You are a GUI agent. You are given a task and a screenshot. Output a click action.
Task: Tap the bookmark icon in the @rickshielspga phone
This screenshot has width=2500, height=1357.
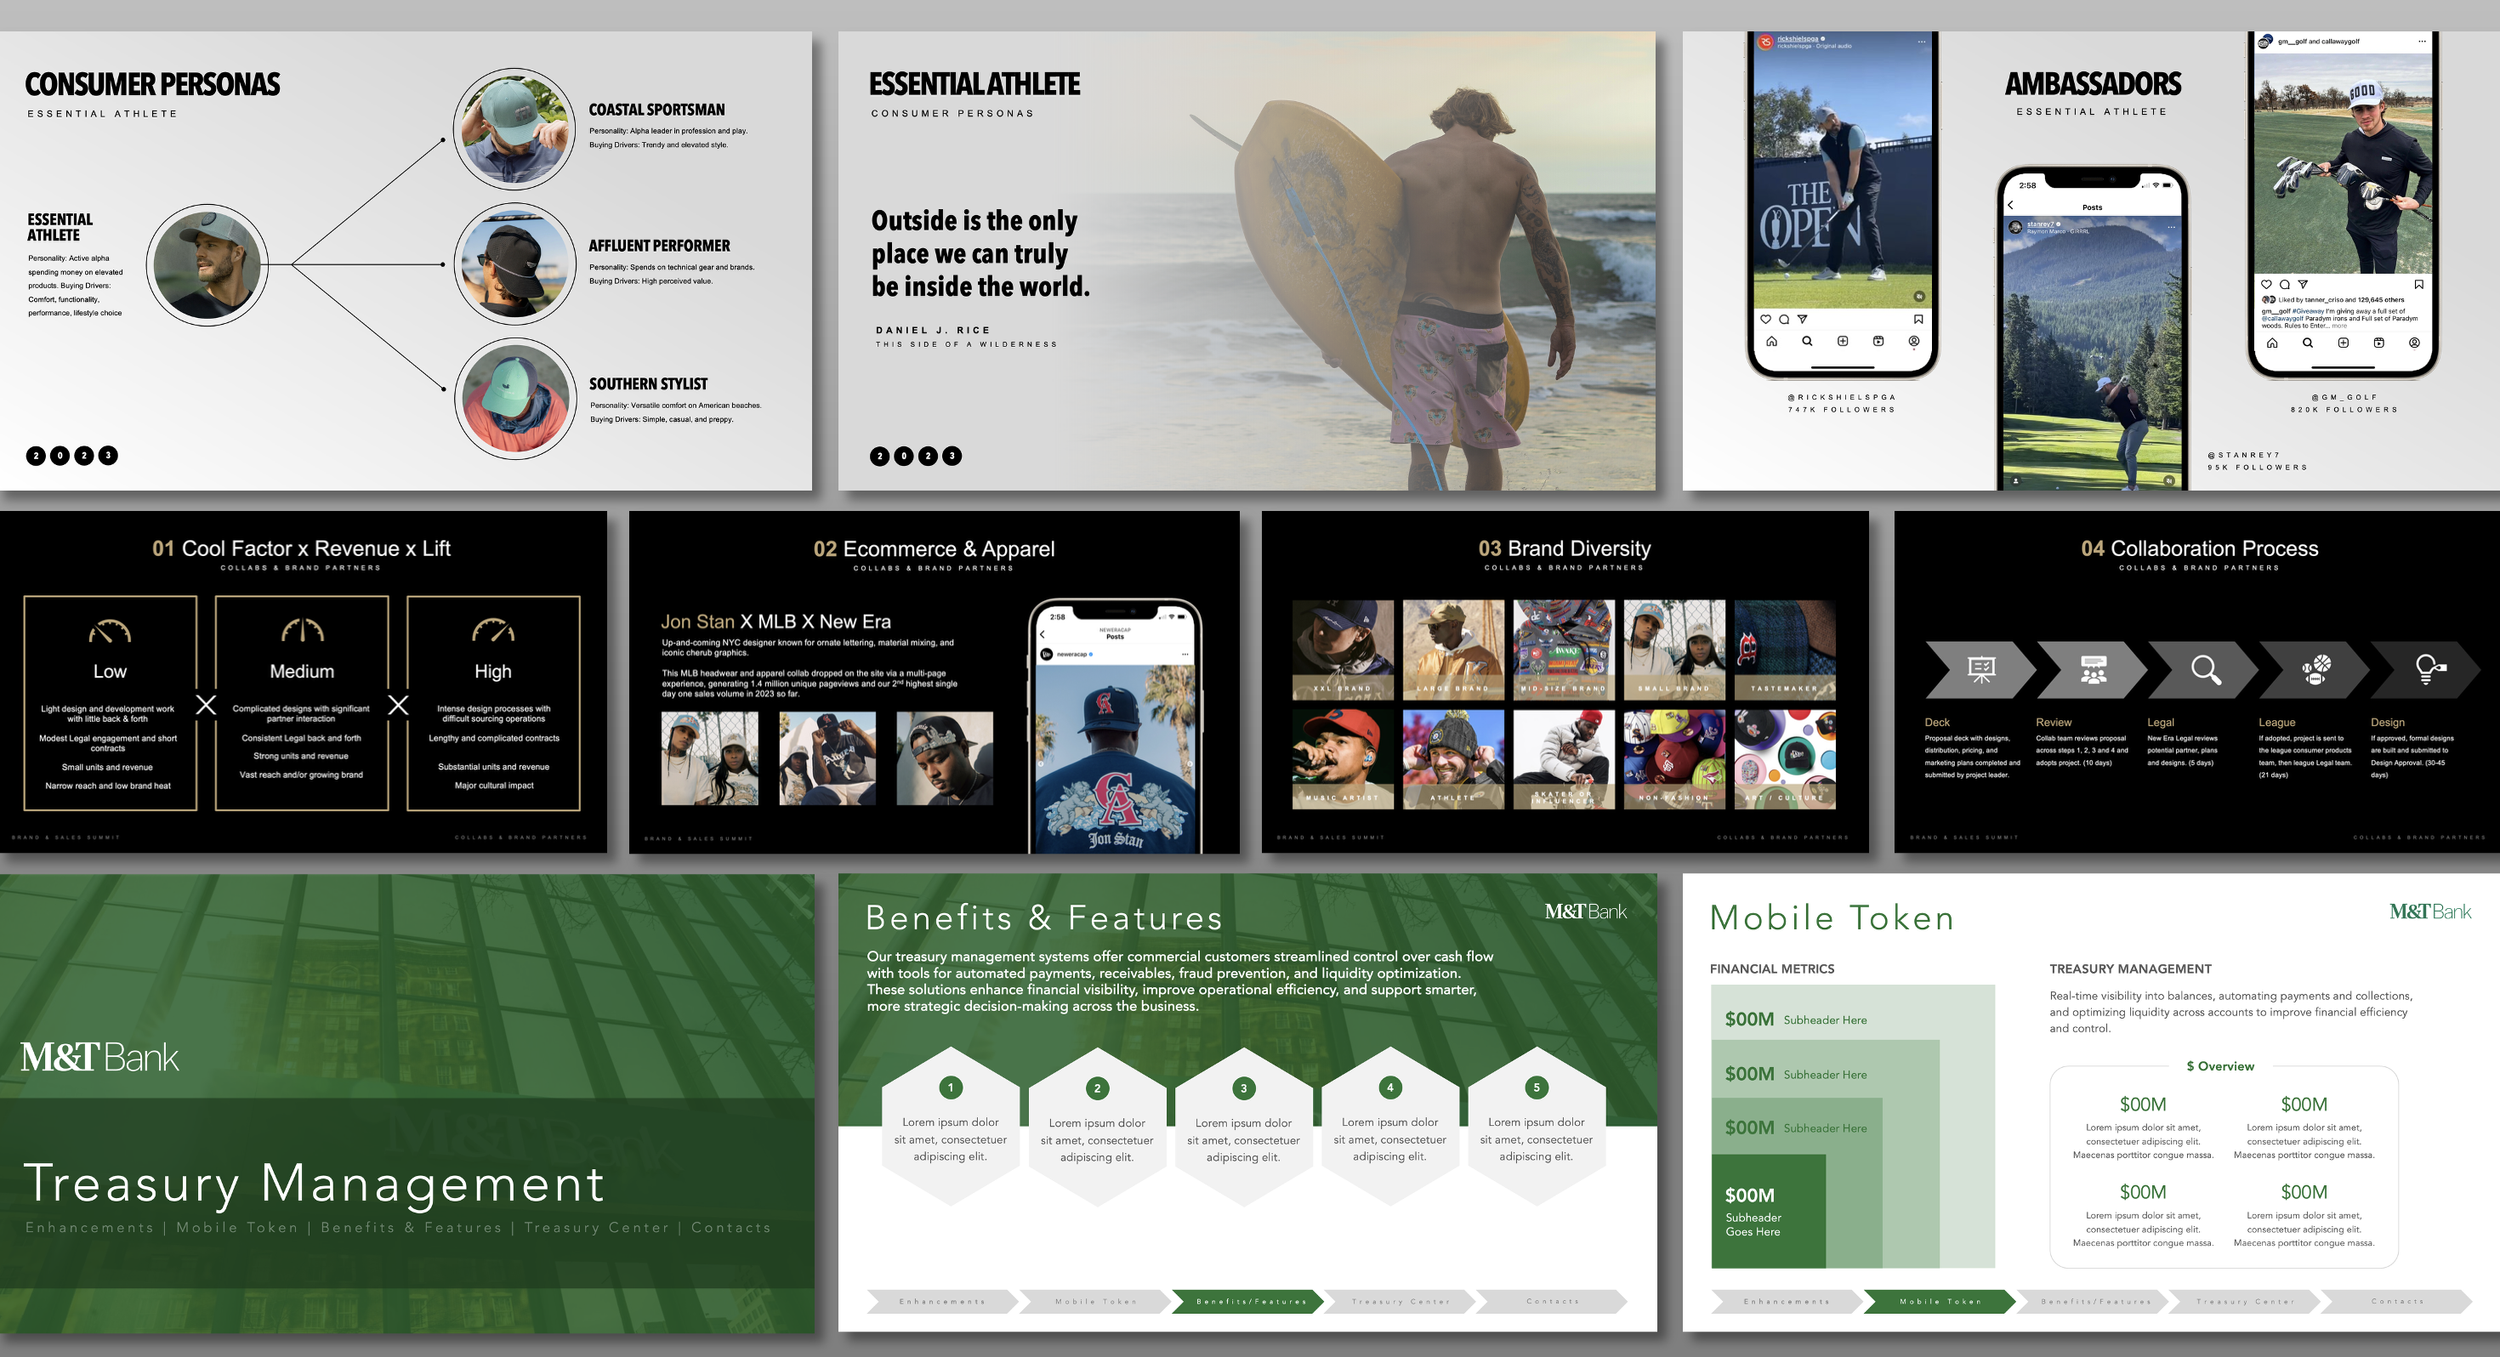click(x=1918, y=319)
